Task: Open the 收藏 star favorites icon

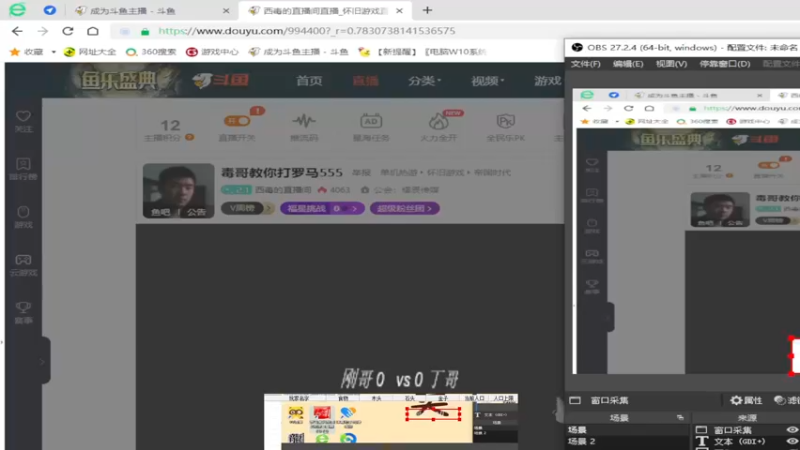Action: tap(15, 52)
